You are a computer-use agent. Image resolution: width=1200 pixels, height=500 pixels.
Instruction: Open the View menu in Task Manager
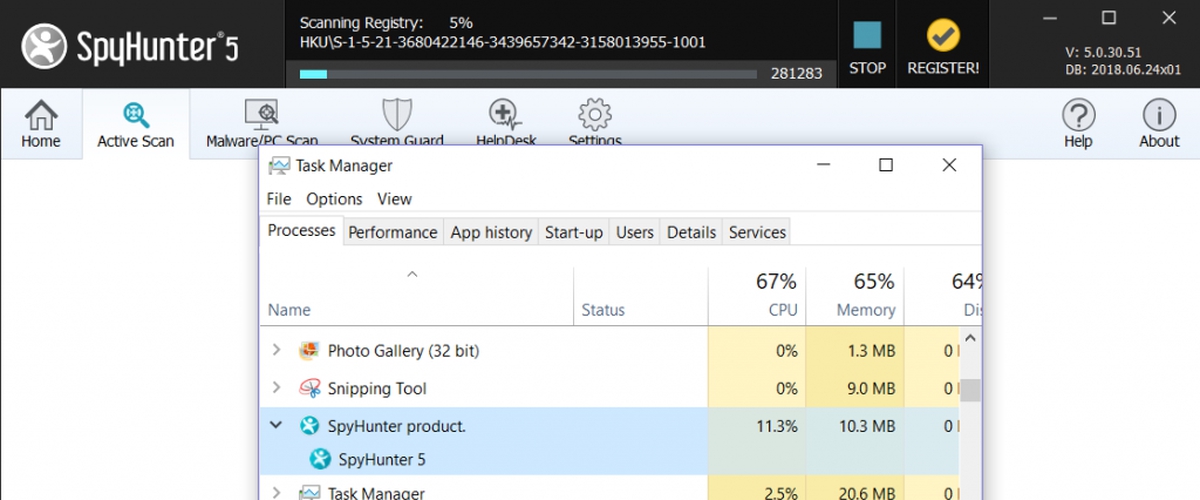coord(394,199)
